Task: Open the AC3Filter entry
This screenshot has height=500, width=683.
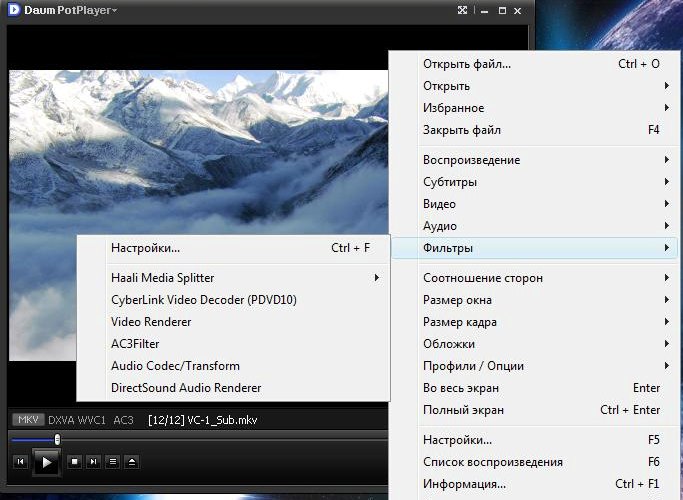Action: click(135, 344)
